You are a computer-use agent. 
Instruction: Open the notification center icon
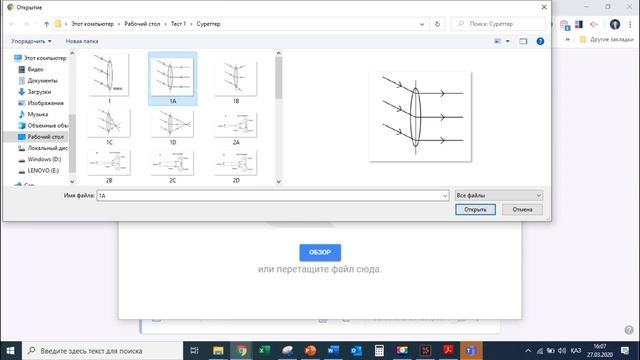pyautogui.click(x=624, y=351)
